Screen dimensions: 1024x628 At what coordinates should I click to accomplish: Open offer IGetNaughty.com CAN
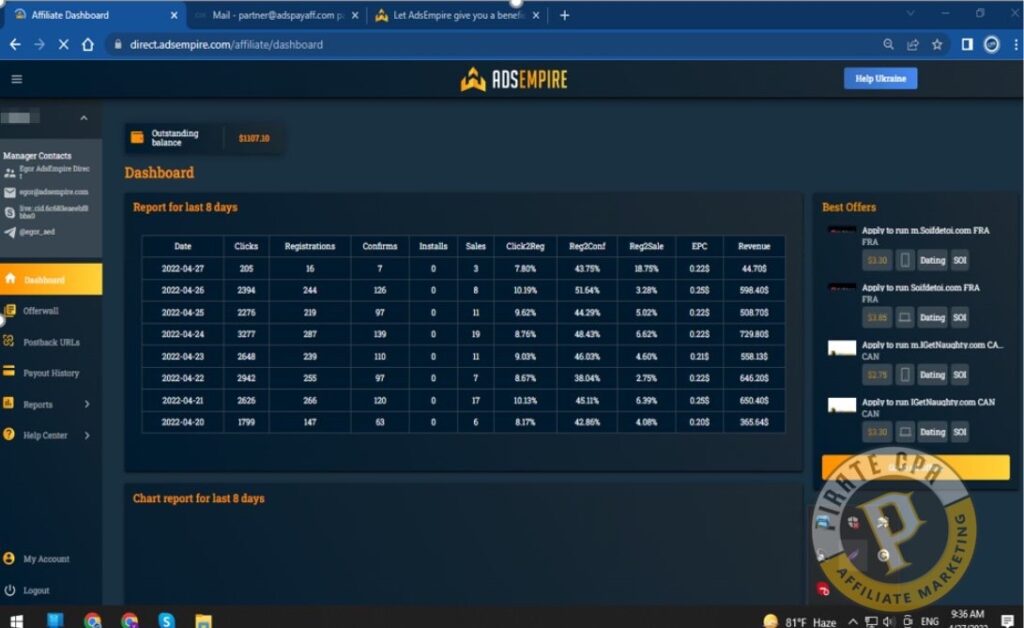pos(928,403)
